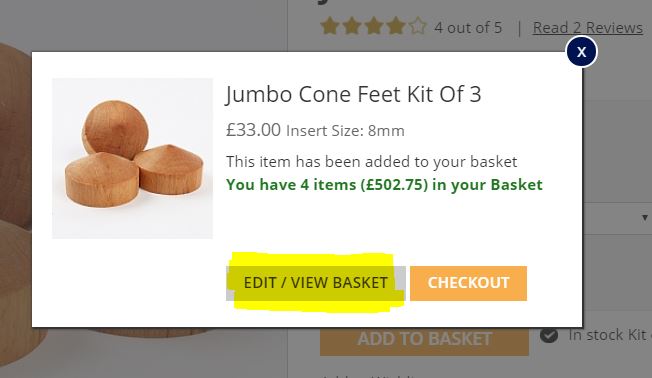Expand the dropdown arrow behind the popup
The width and height of the screenshot is (652, 378).
[644, 218]
